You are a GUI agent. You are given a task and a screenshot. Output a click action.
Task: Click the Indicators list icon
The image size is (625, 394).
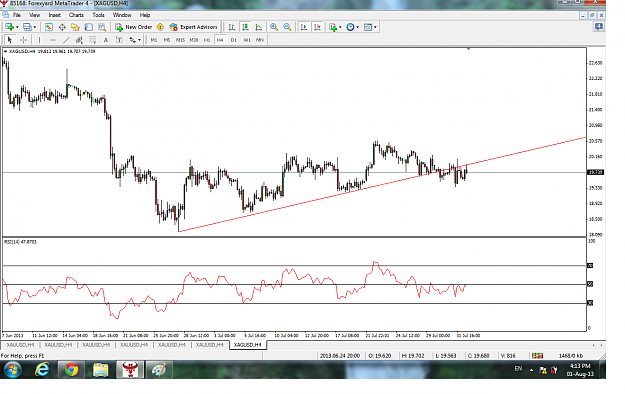[x=333, y=27]
